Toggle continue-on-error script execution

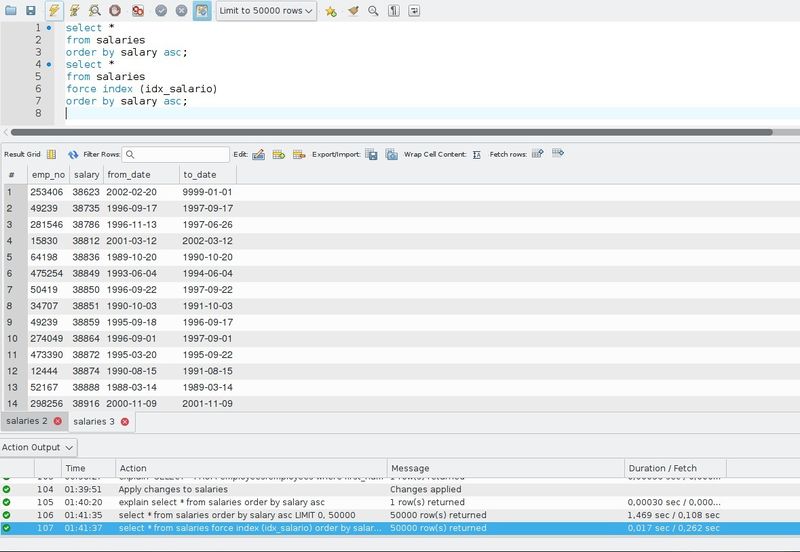tap(138, 10)
